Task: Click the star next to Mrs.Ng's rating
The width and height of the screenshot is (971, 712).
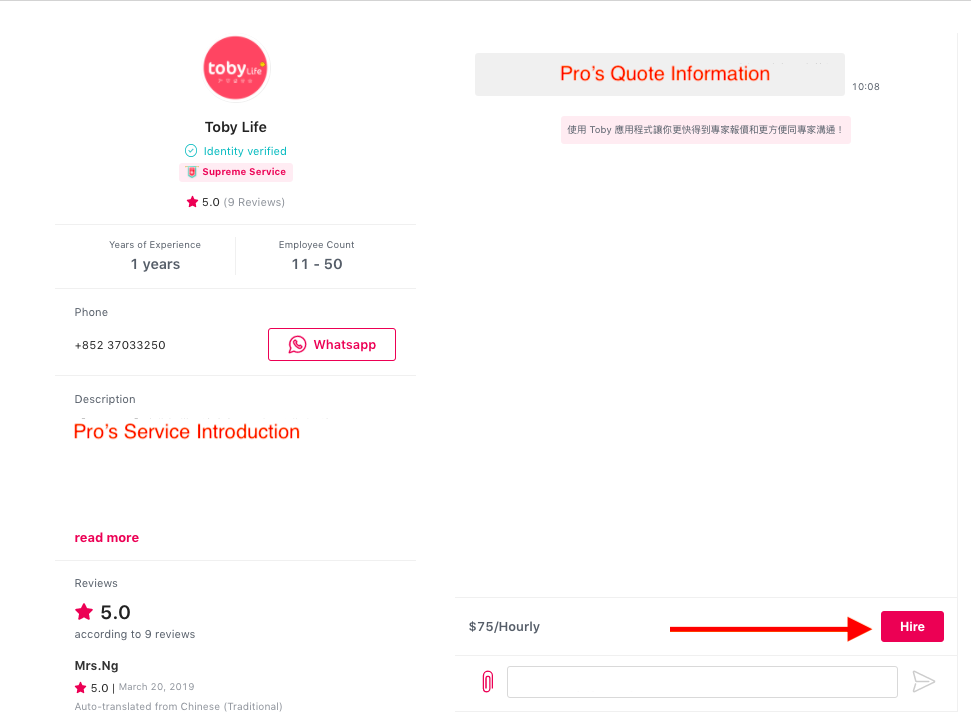Action: 80,688
